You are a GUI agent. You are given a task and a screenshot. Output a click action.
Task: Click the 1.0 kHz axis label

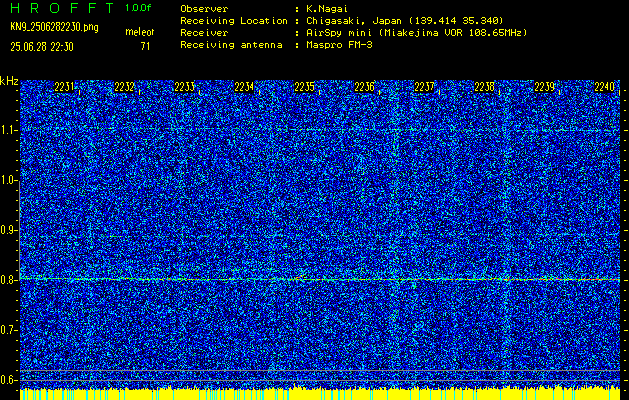[x=8, y=180]
